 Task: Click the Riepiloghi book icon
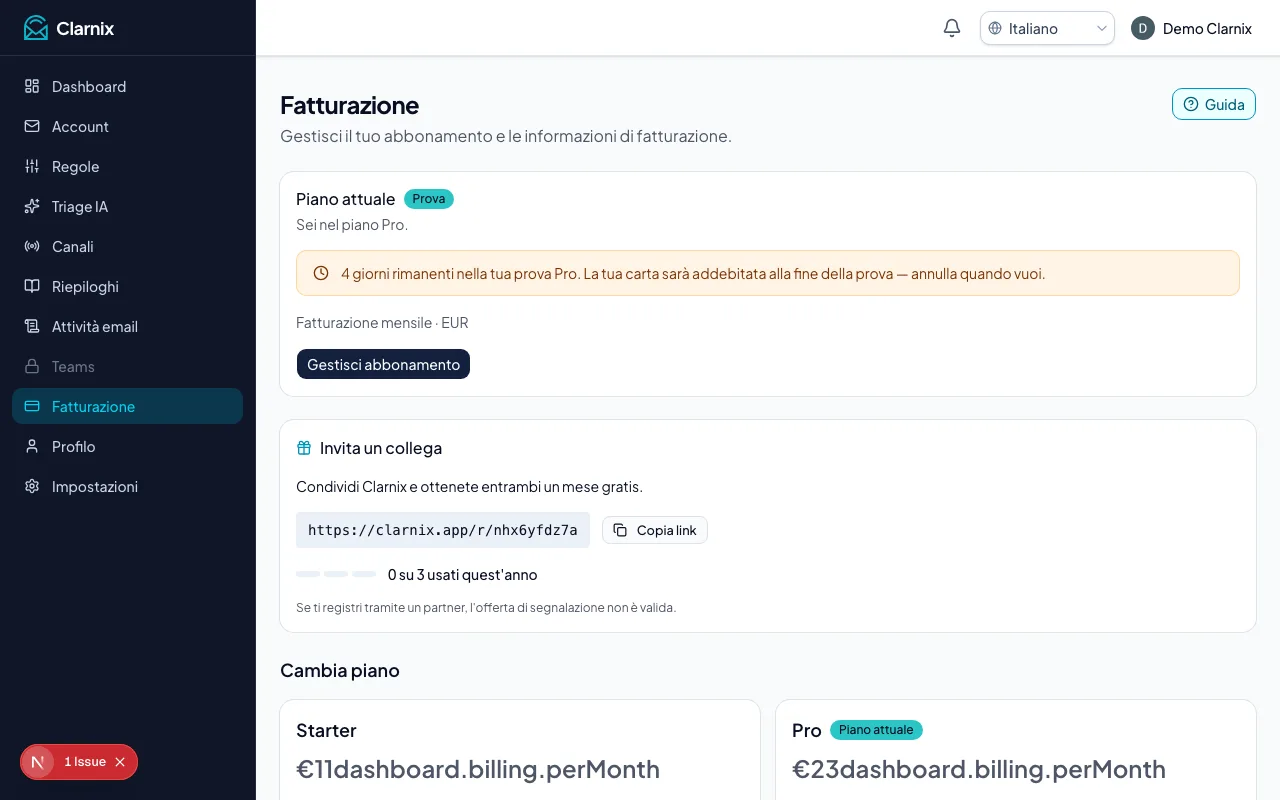[32, 286]
